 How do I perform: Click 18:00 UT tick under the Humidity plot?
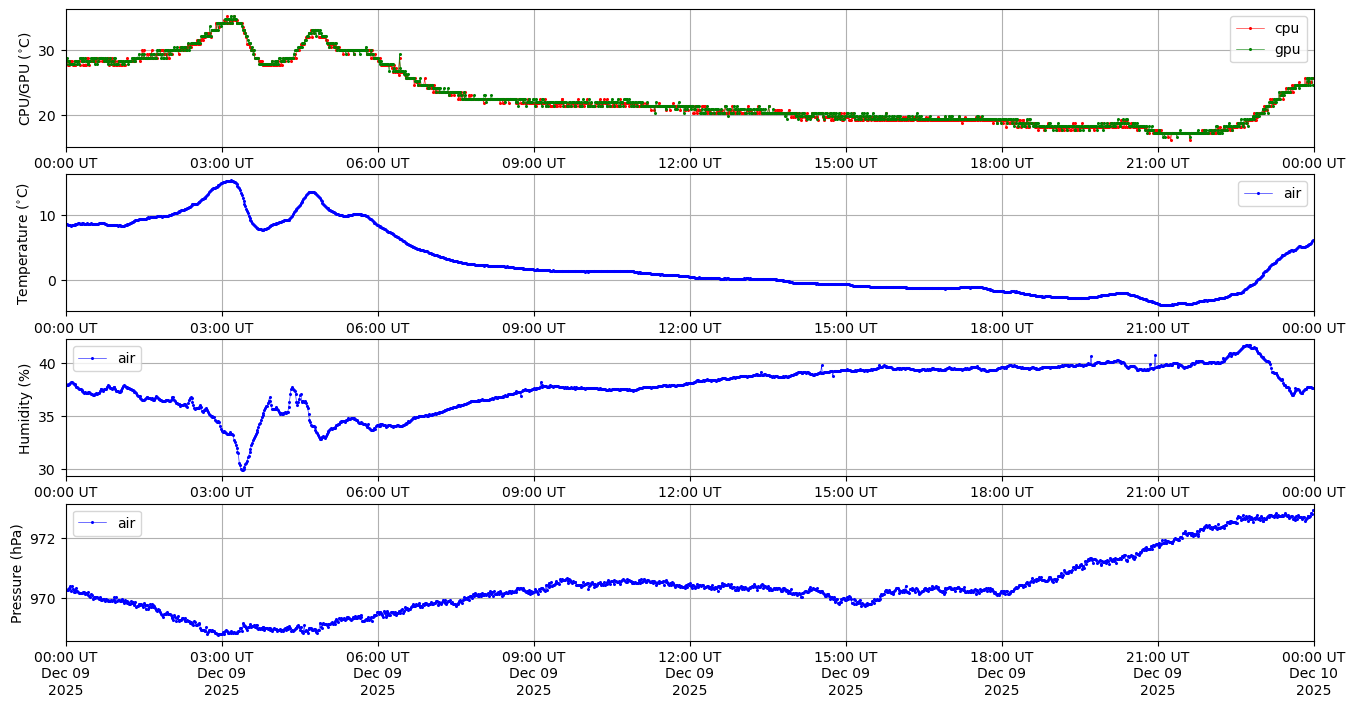pos(1001,492)
